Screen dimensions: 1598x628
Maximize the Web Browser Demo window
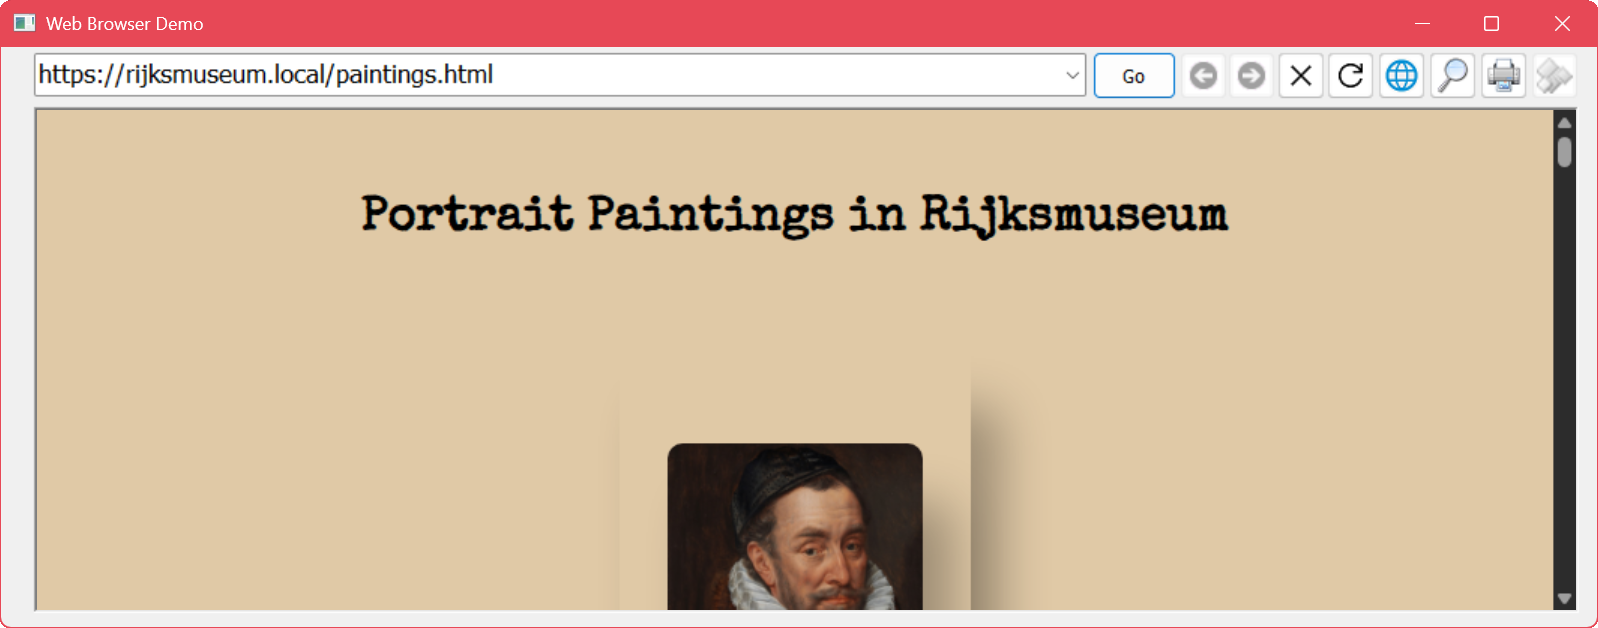click(x=1491, y=23)
